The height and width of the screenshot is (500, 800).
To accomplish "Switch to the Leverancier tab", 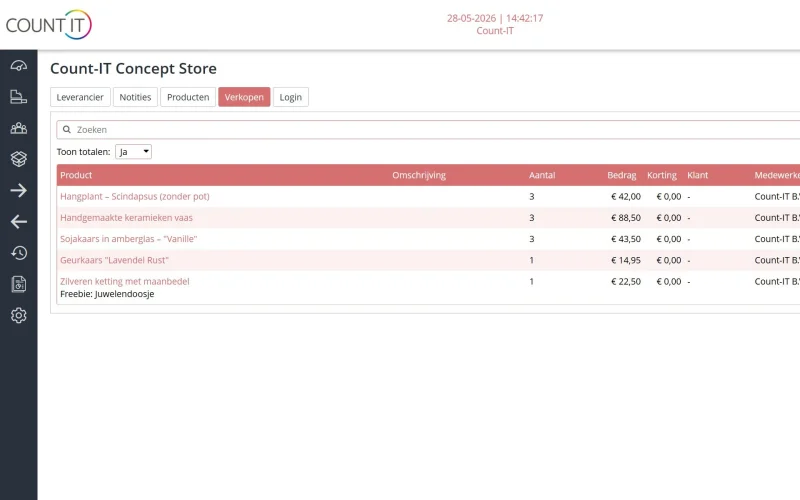I will click(x=80, y=97).
